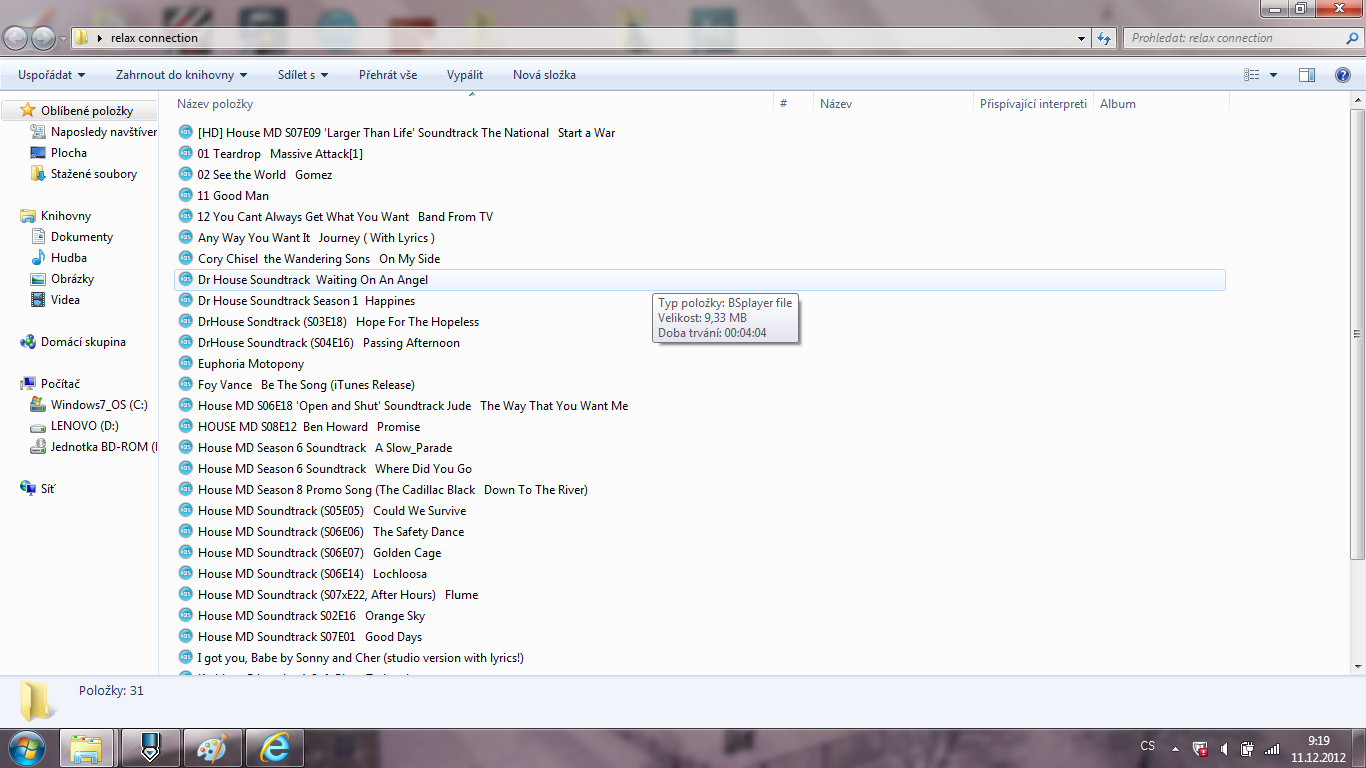Click the 'Přehrát vše' button

pyautogui.click(x=388, y=75)
